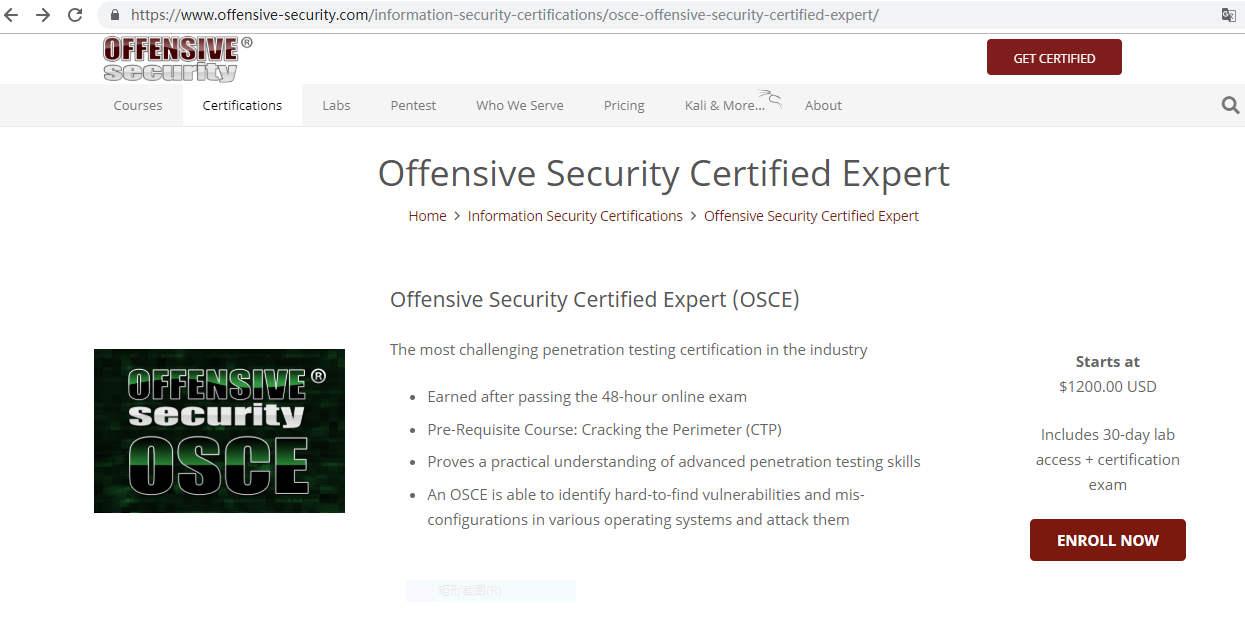Click the 'Includes 30-day lab access' text
Image resolution: width=1245 pixels, height=628 pixels.
(1108, 460)
